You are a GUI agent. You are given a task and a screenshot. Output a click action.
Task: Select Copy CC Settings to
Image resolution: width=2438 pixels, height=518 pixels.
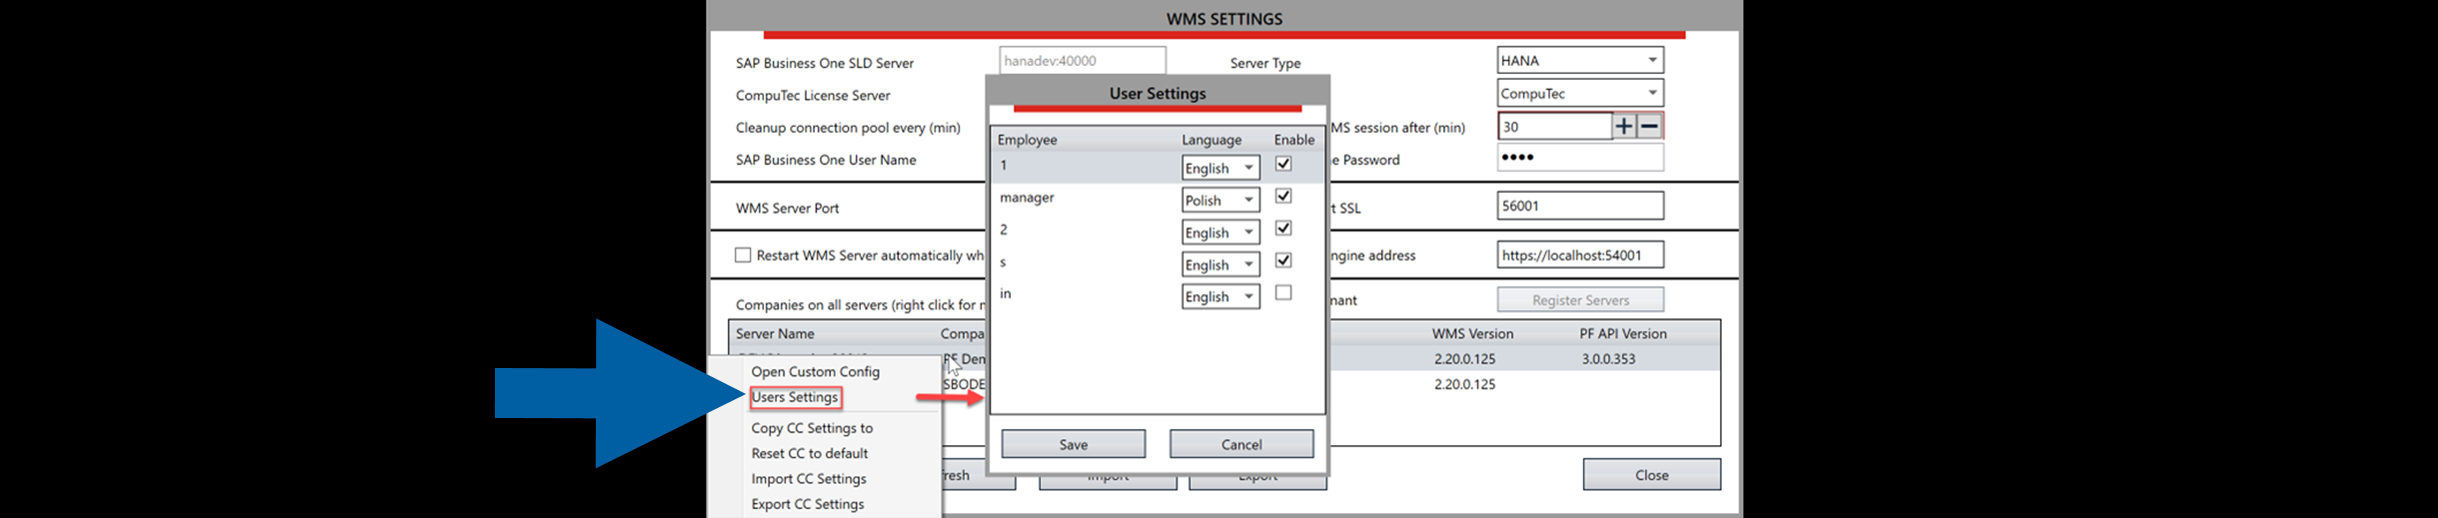(x=812, y=428)
